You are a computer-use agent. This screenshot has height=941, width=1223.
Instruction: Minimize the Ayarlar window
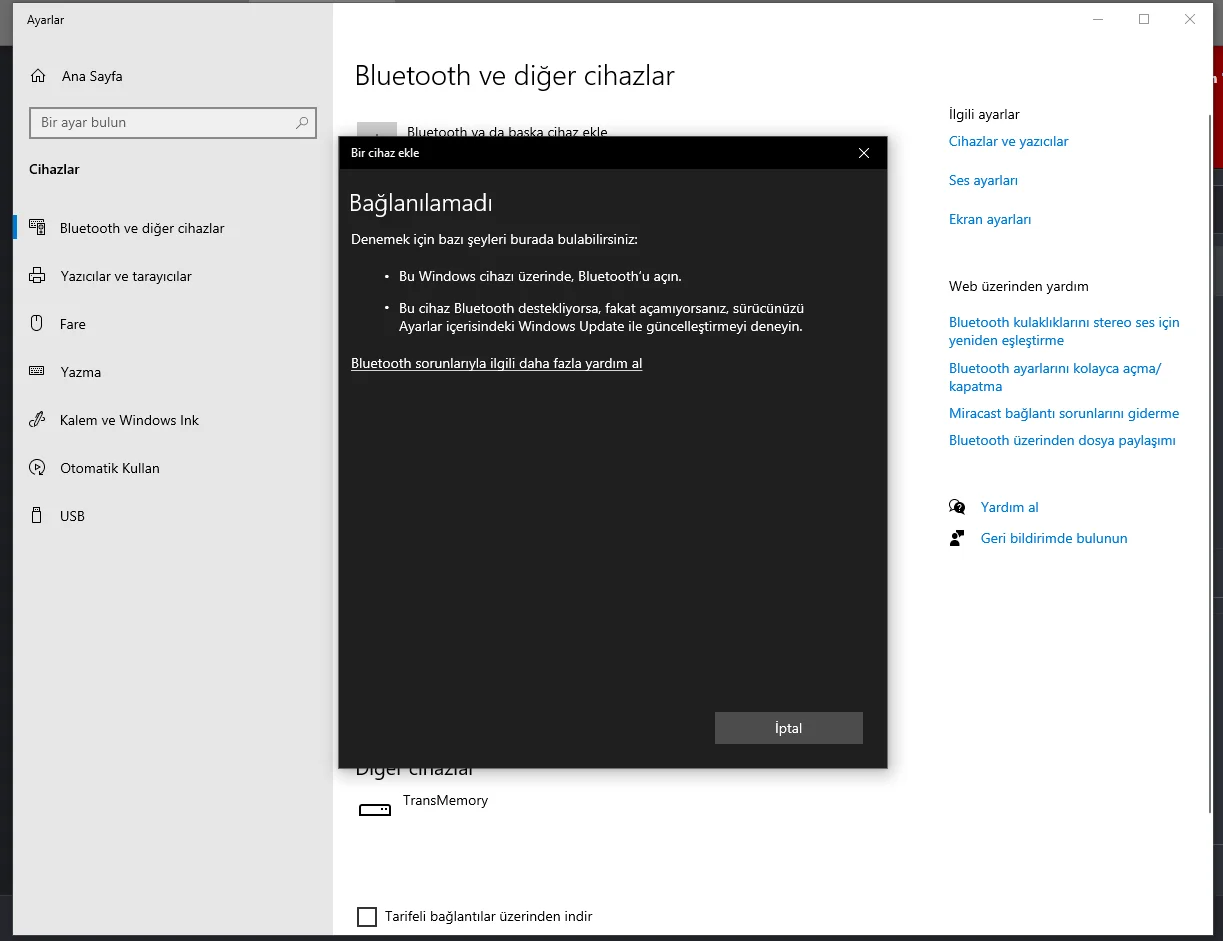(x=1098, y=19)
